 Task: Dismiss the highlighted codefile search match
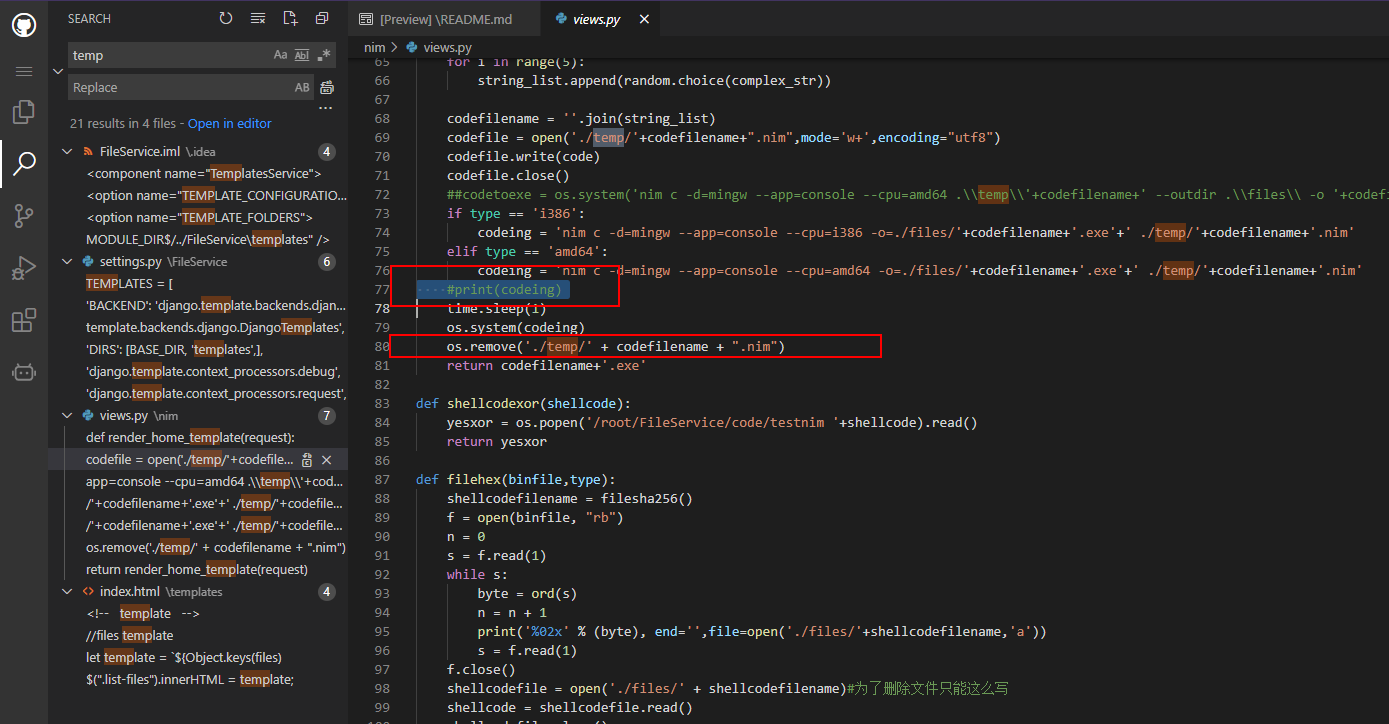(326, 460)
